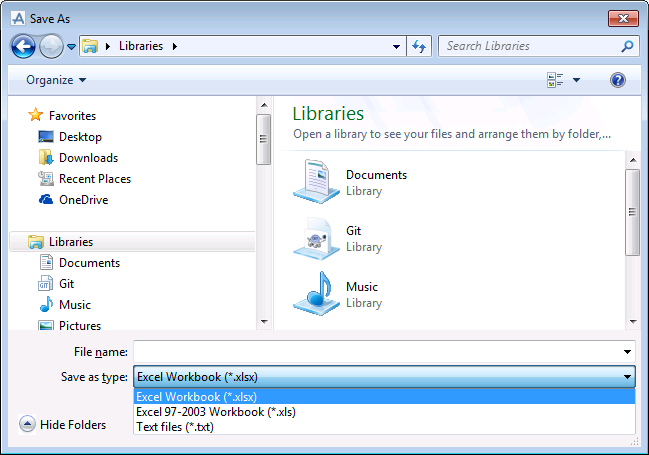Viewport: 649px width, 455px height.
Task: Click the change view icon
Action: pyautogui.click(x=555, y=80)
